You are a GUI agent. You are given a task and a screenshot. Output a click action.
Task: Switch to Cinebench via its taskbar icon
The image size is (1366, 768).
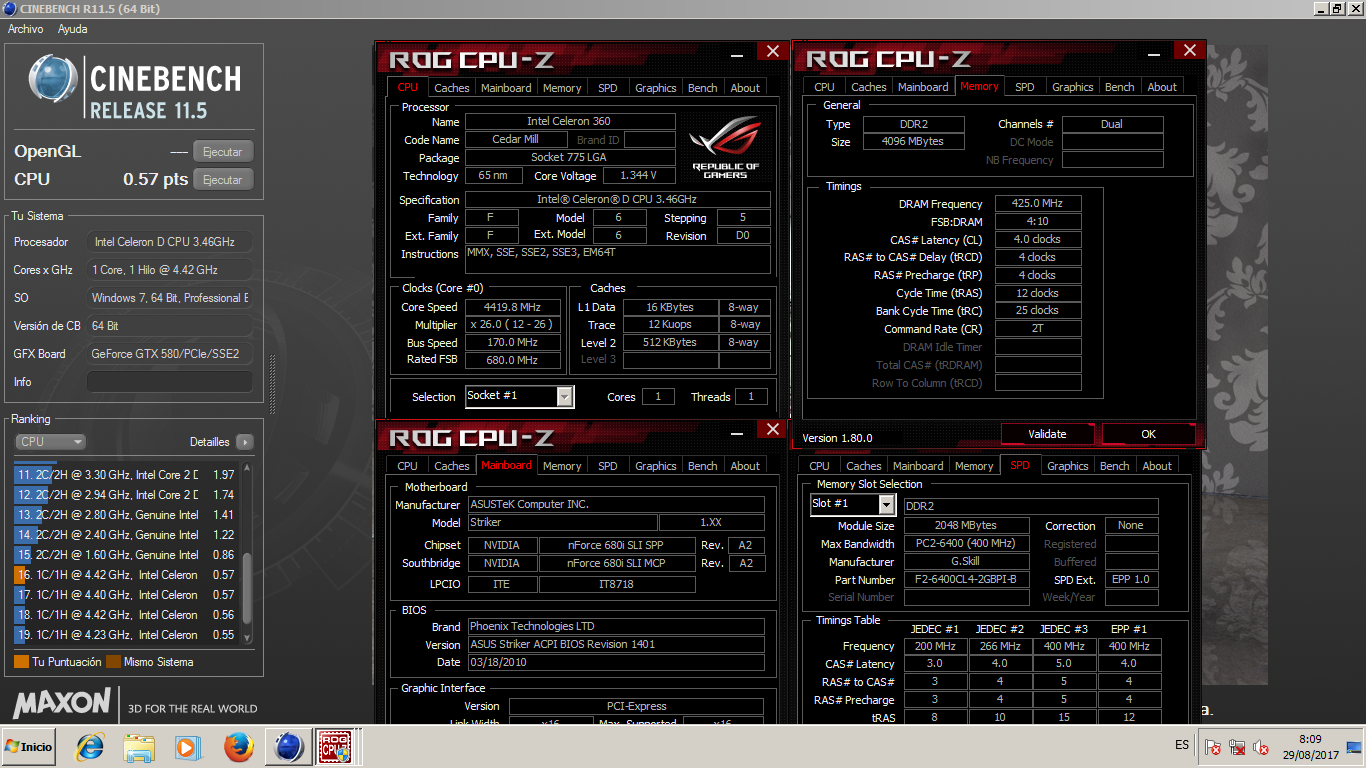pyautogui.click(x=289, y=746)
